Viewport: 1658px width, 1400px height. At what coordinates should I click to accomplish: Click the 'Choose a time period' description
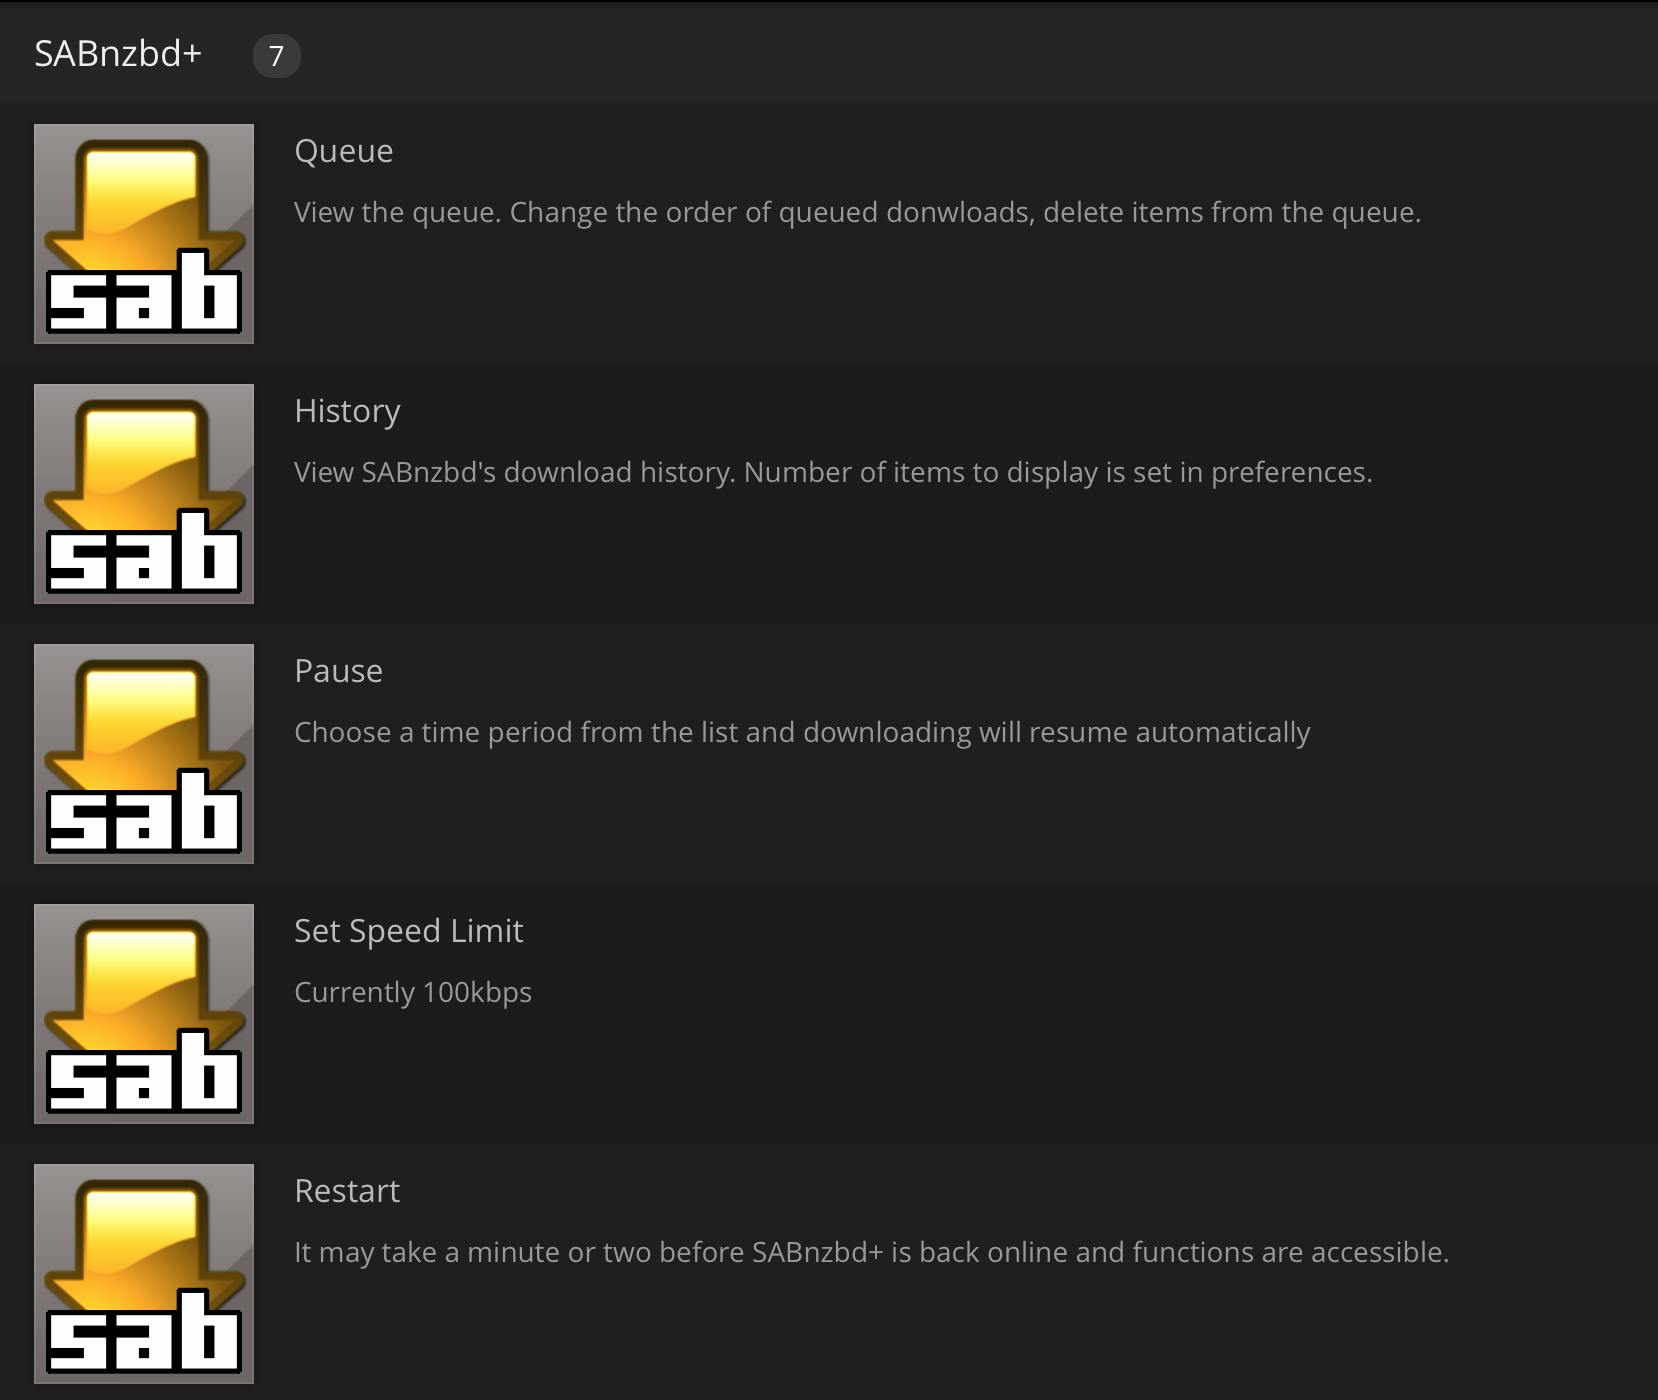pos(802,732)
